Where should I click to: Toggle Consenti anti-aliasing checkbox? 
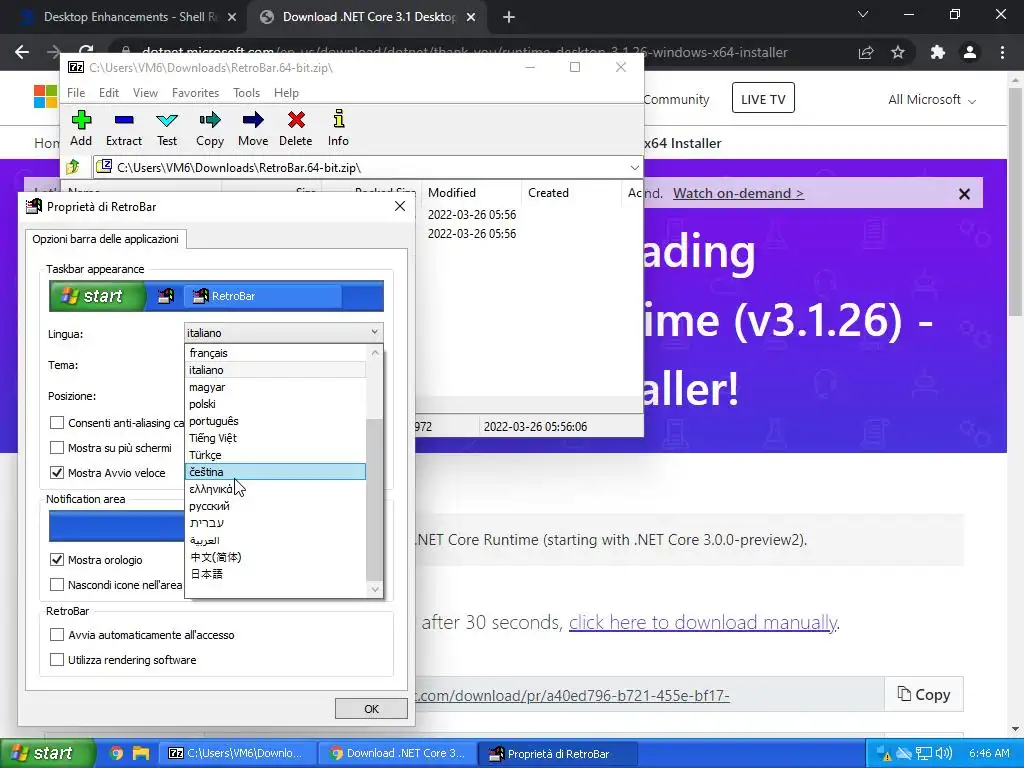coord(57,423)
